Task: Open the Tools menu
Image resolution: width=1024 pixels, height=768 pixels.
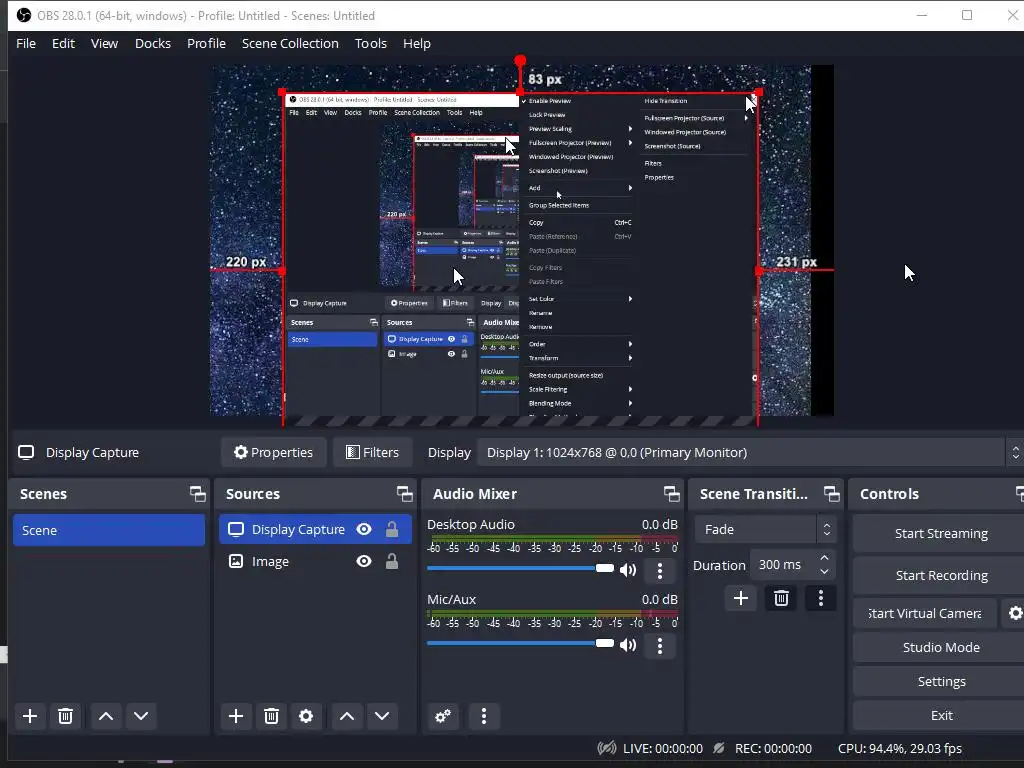Action: tap(371, 44)
